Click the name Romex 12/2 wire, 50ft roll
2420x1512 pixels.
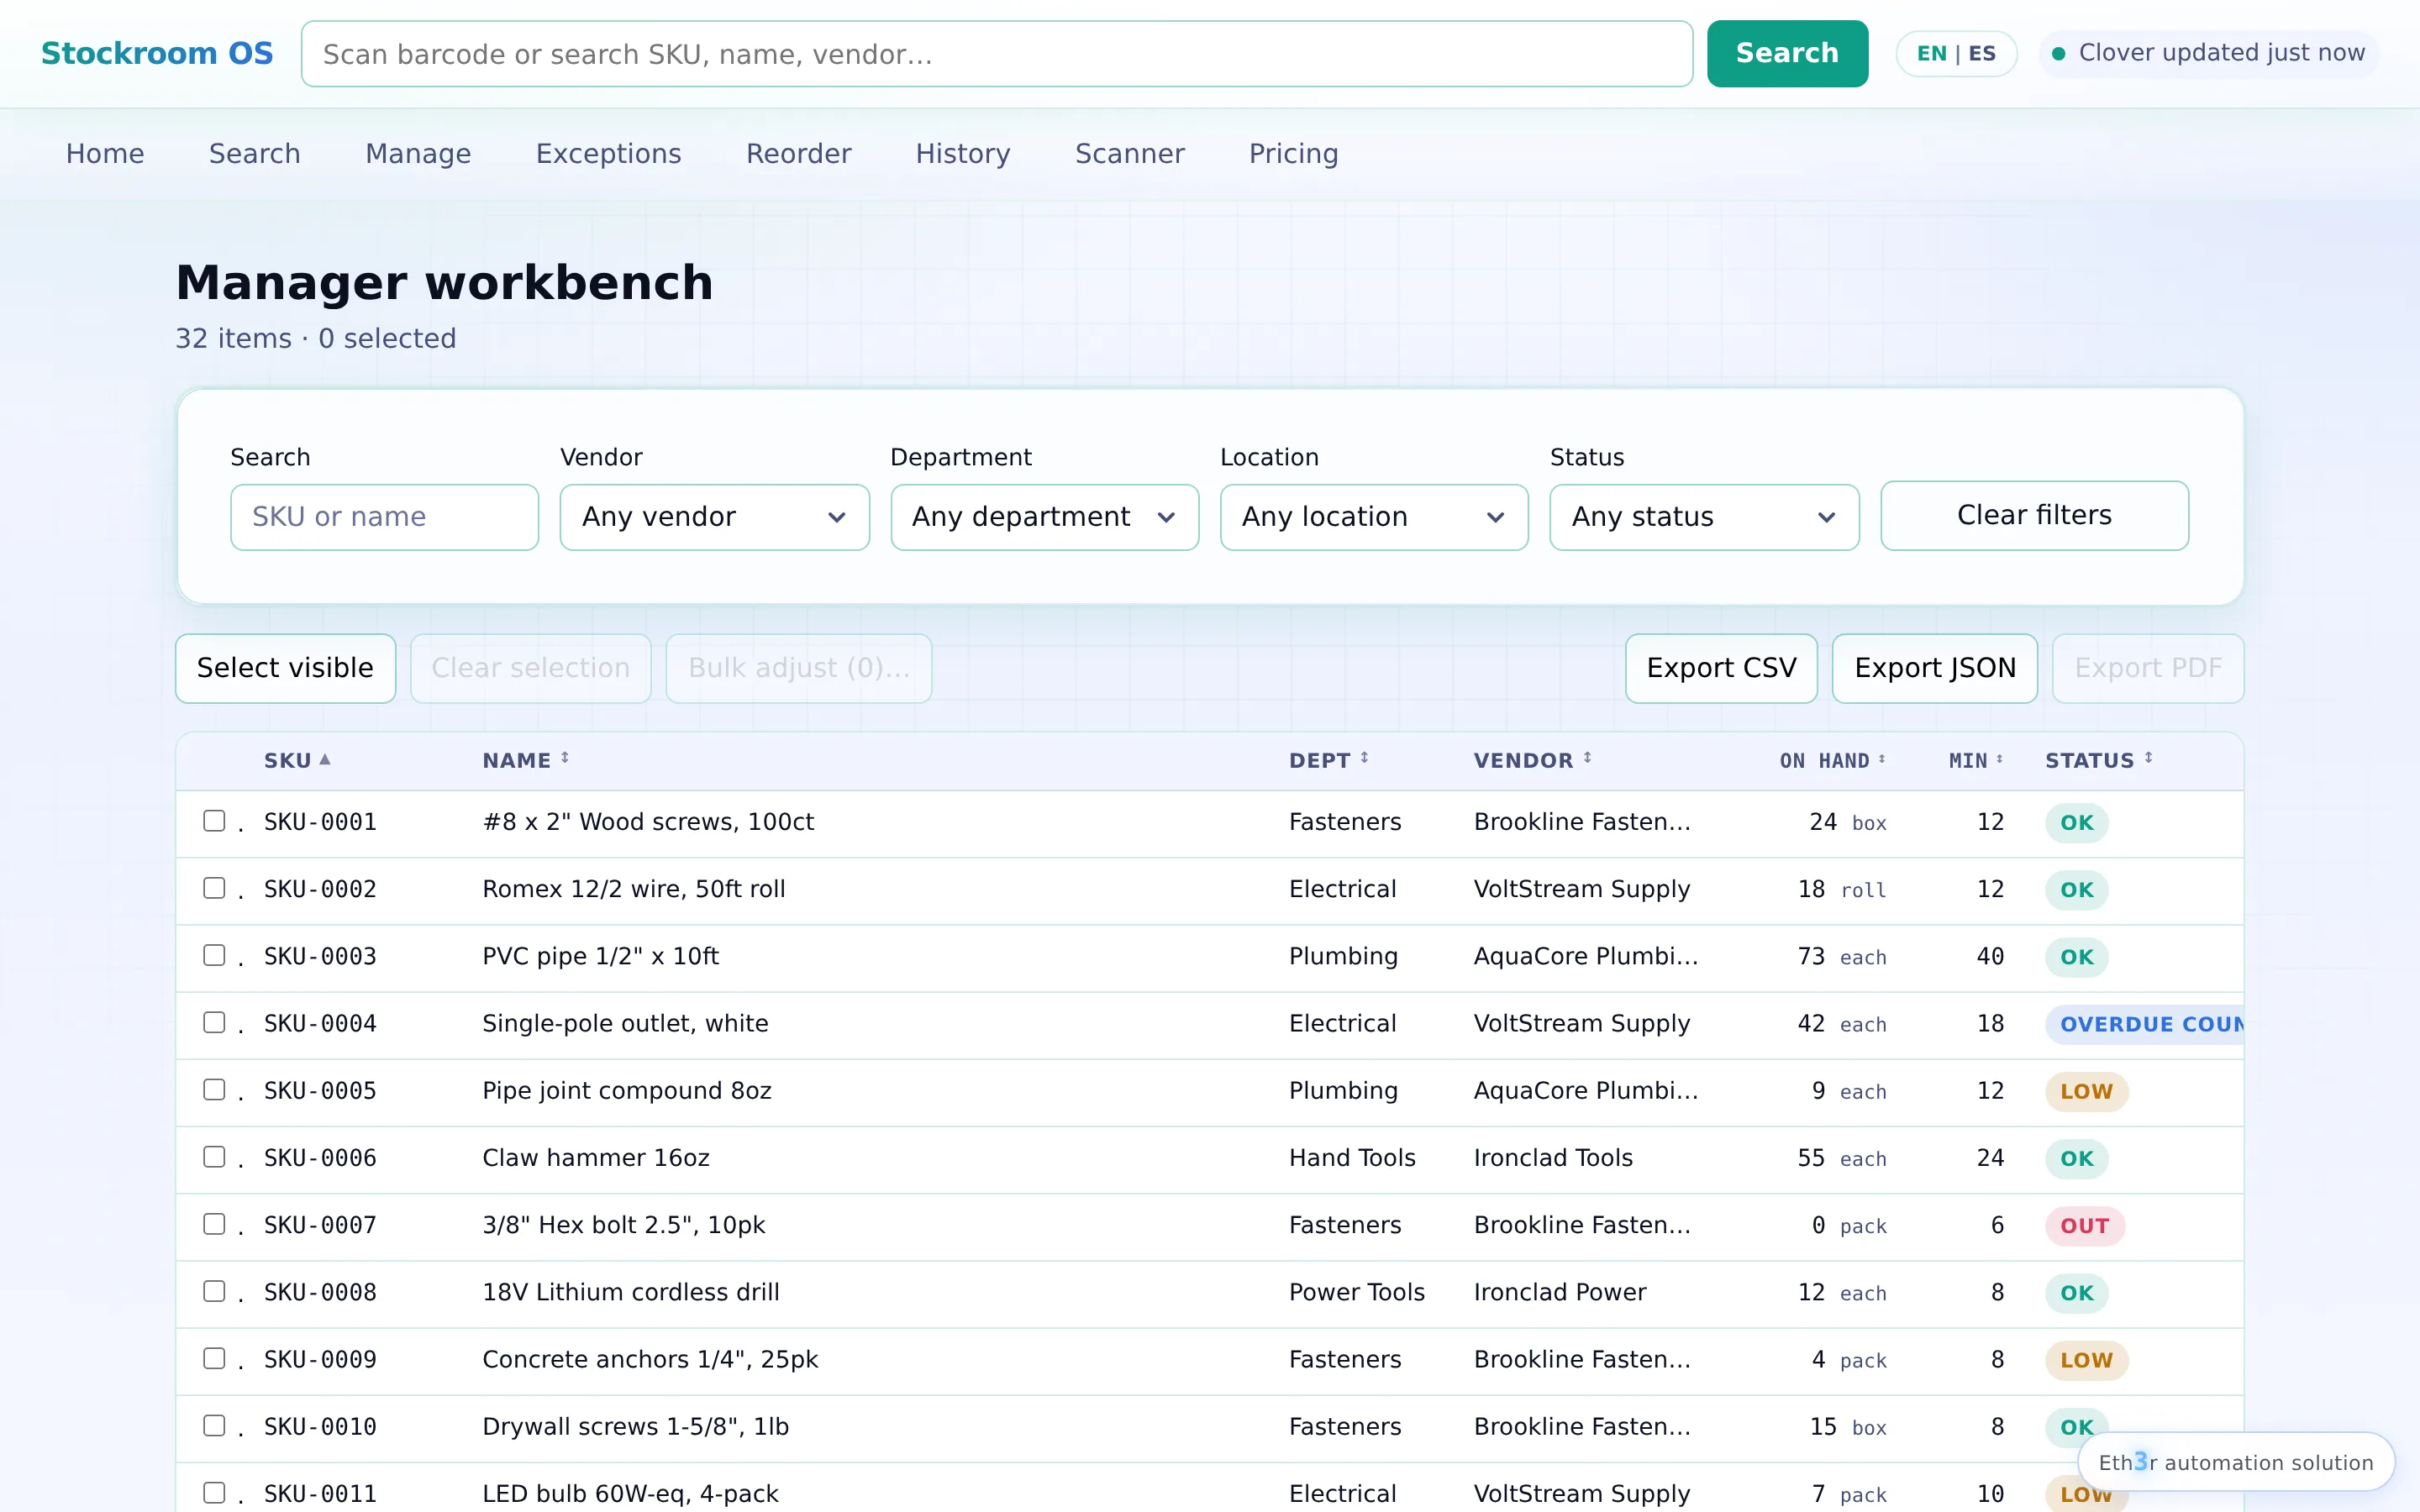click(633, 889)
